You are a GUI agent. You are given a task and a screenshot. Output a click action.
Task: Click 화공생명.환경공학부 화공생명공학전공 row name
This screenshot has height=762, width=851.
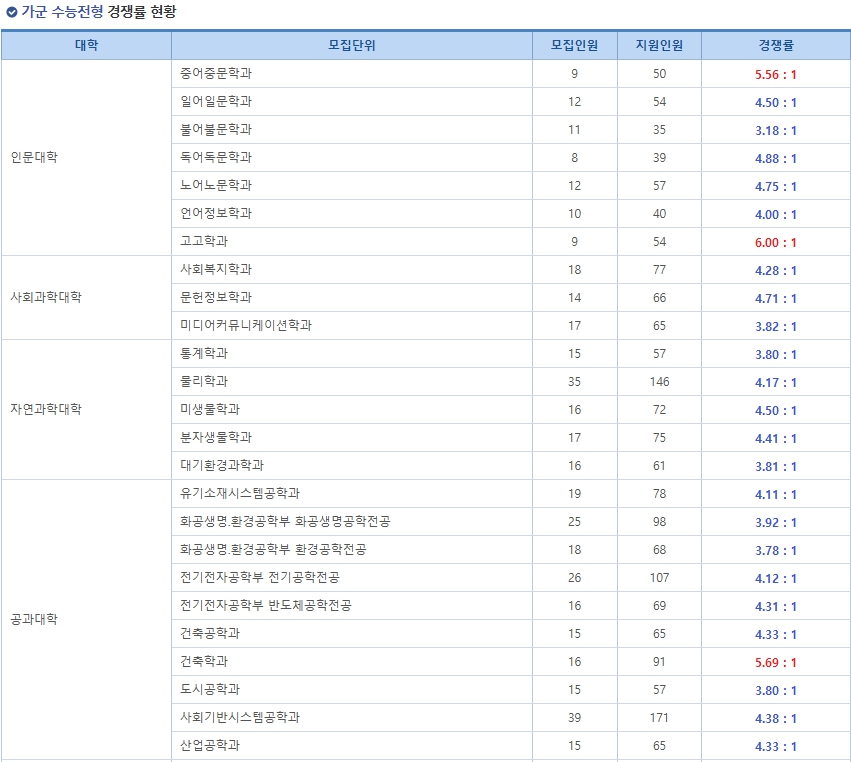[285, 522]
